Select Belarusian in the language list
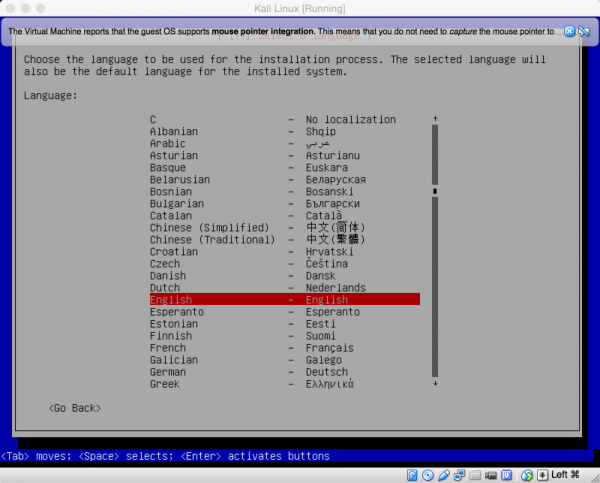The image size is (600, 483). coord(285,179)
